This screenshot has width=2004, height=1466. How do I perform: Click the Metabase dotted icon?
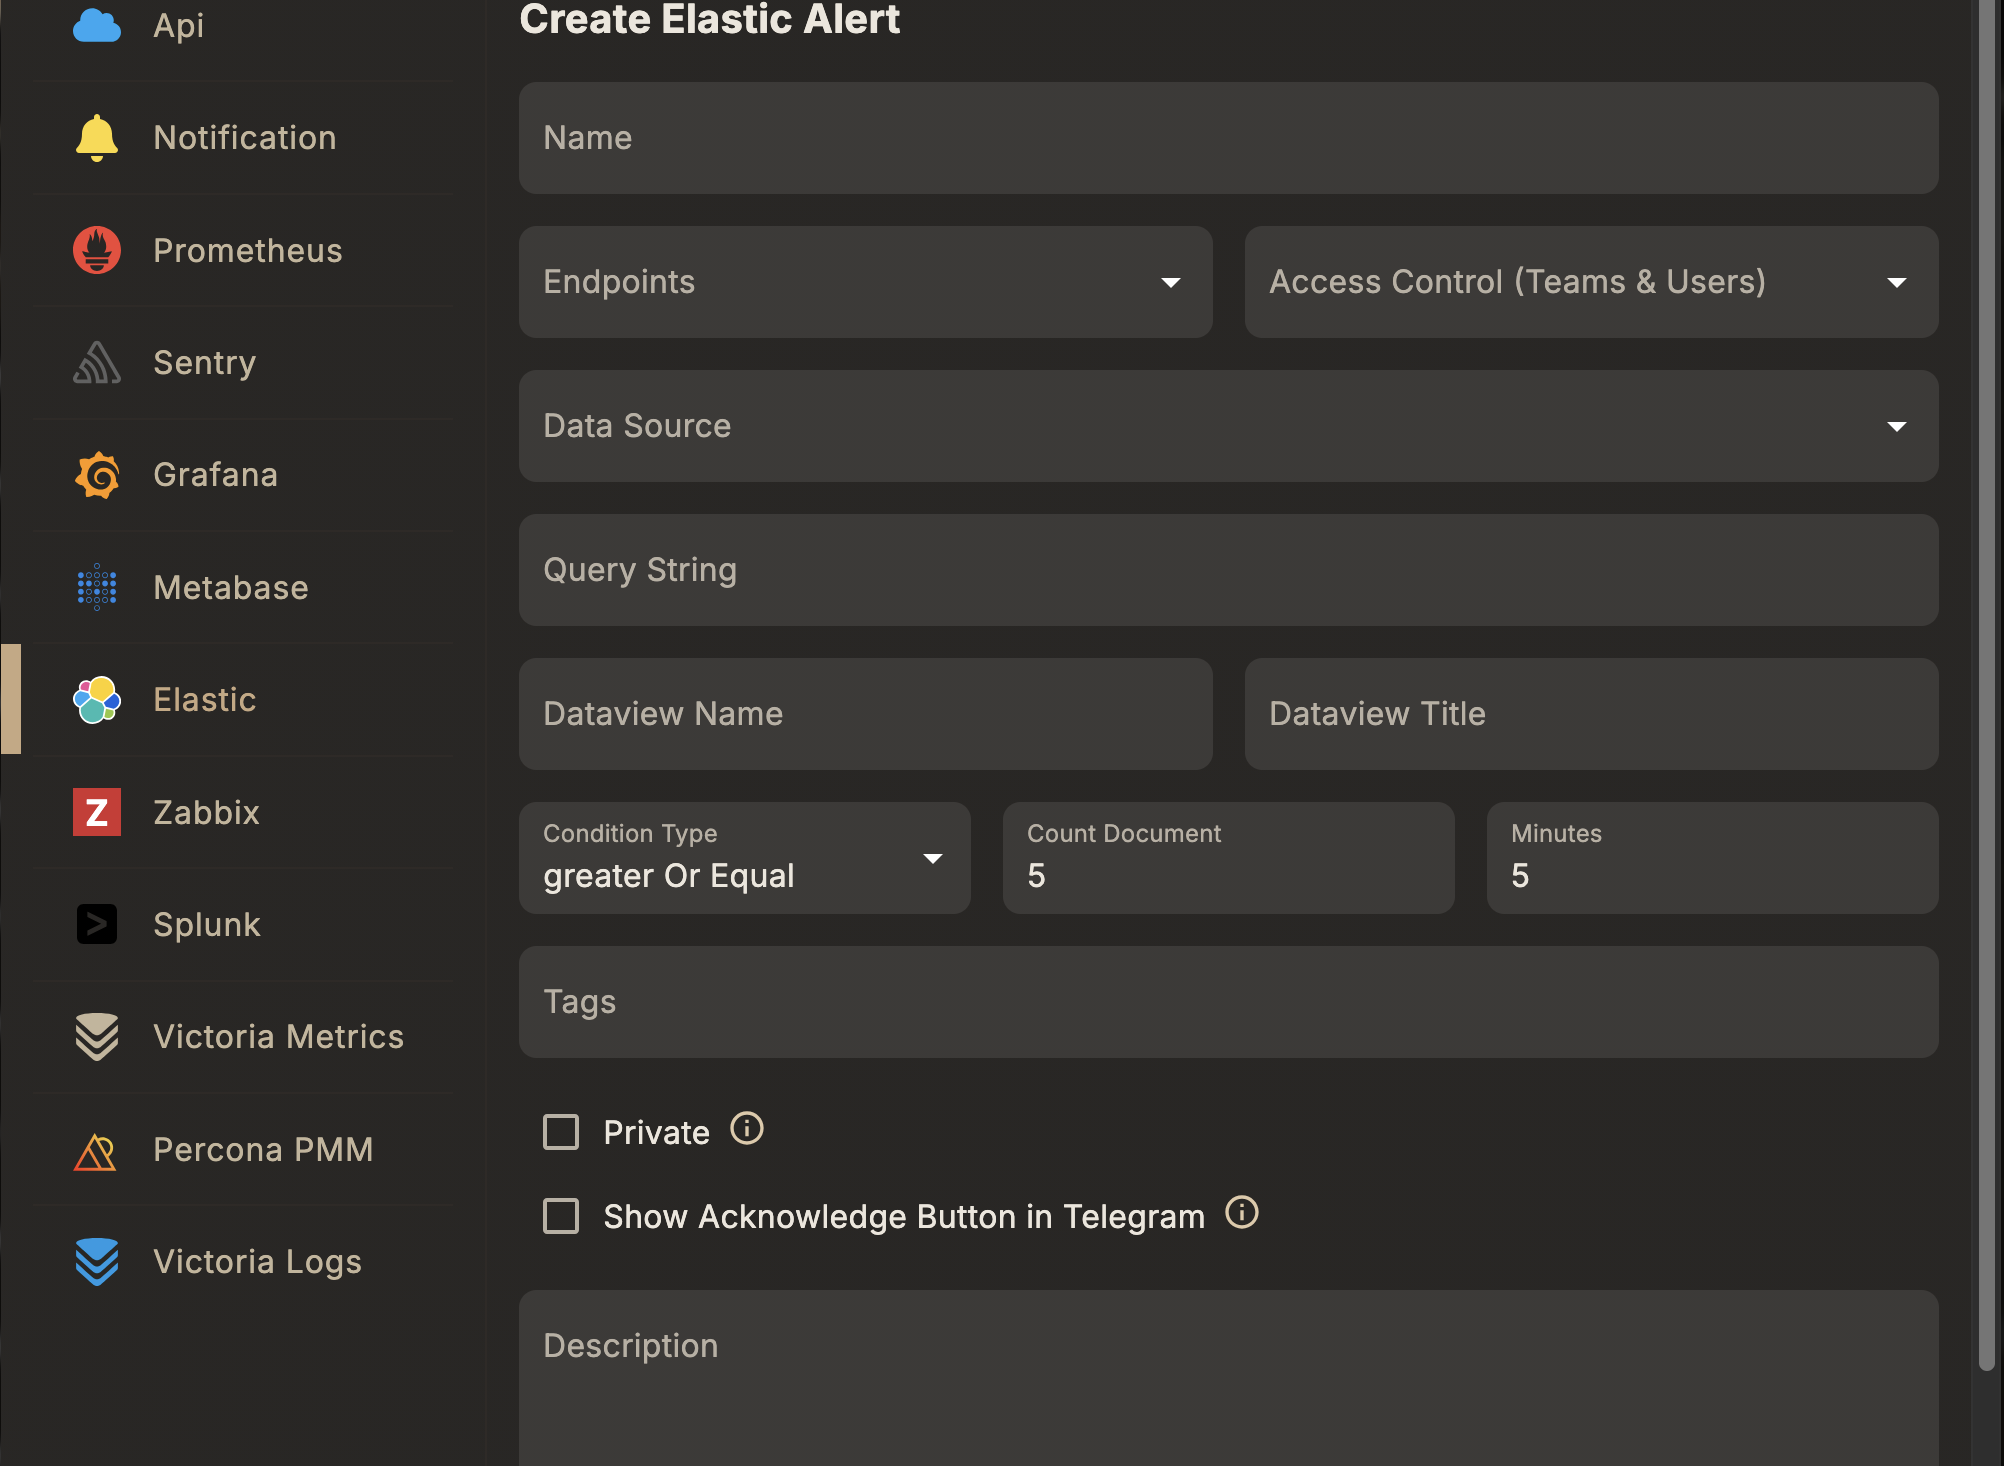(x=97, y=587)
